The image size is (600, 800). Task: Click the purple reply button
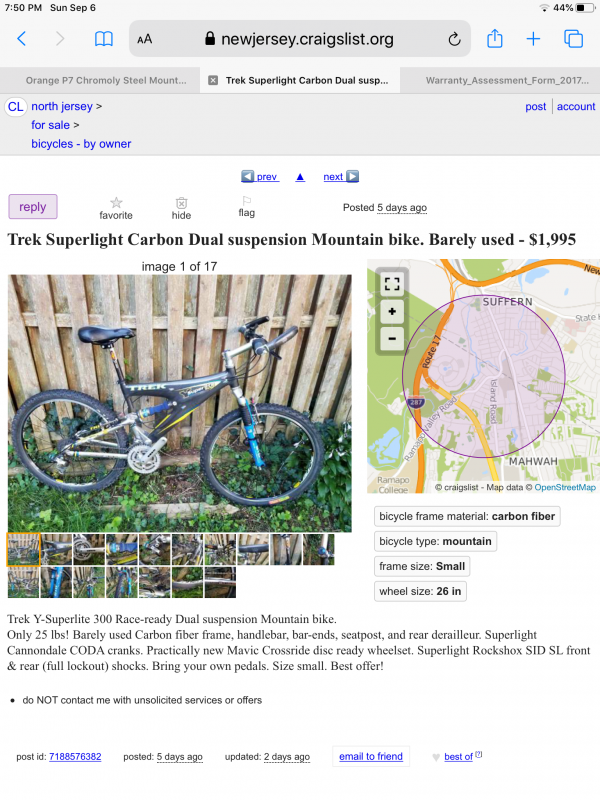coord(33,207)
